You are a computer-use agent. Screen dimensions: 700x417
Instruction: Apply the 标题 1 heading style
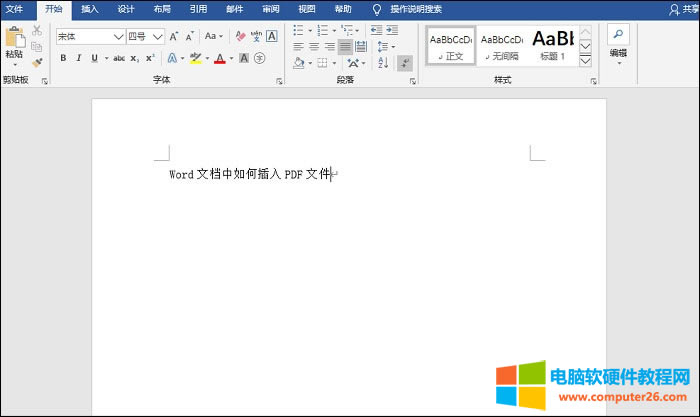point(551,45)
